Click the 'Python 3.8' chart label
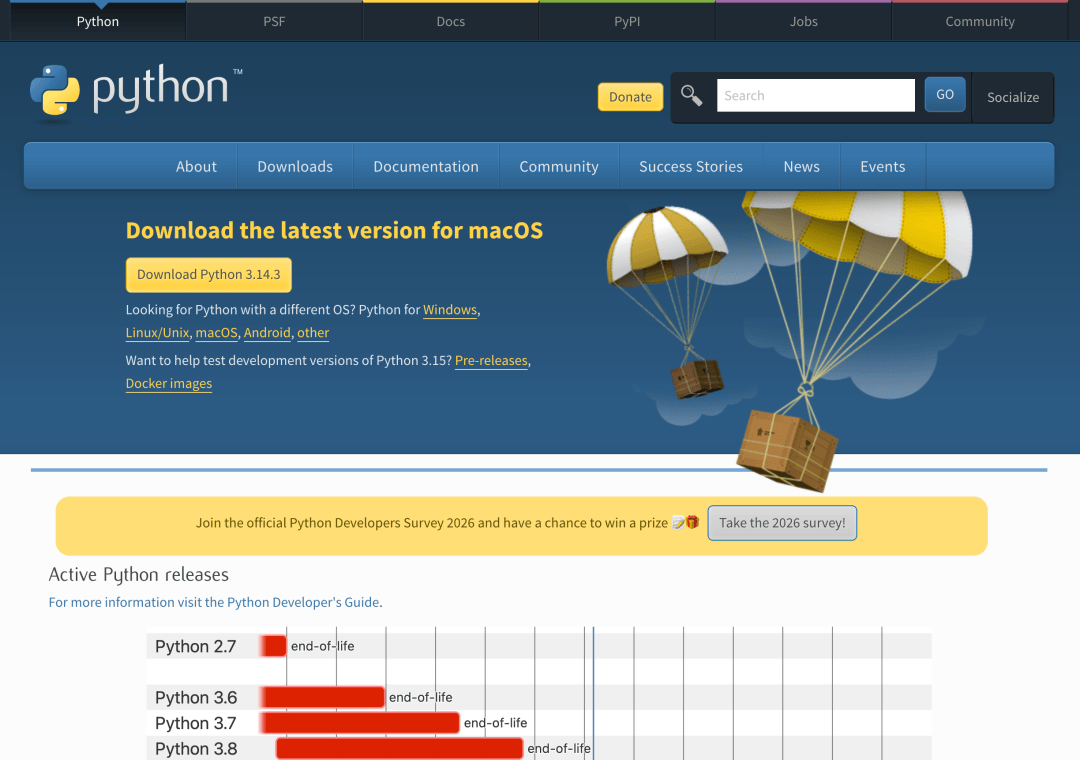The height and width of the screenshot is (760, 1080). [196, 748]
